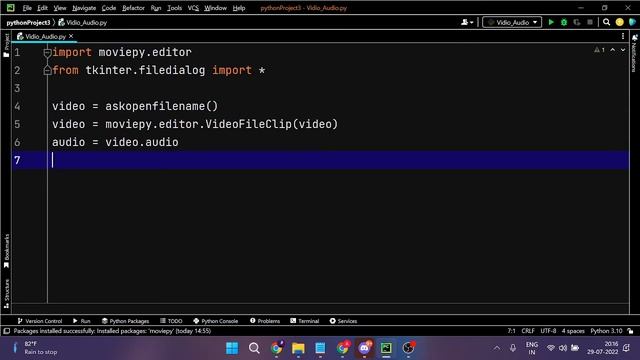
Task: Open the View menu
Action: 60,8
